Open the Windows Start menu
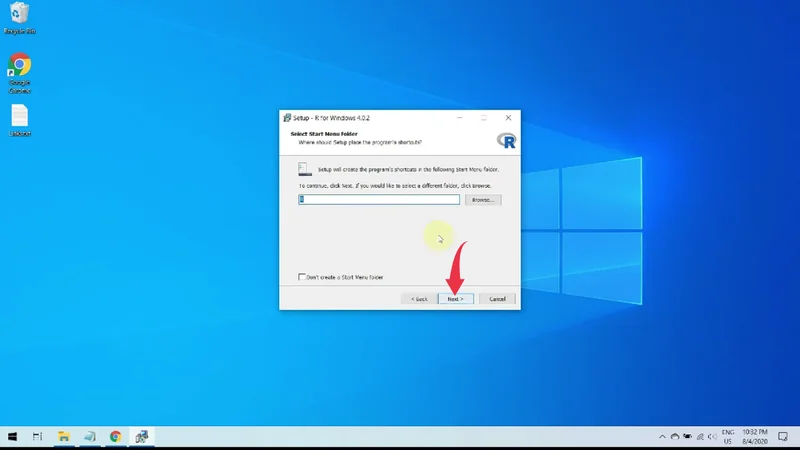The width and height of the screenshot is (800, 450). pyautogui.click(x=13, y=437)
